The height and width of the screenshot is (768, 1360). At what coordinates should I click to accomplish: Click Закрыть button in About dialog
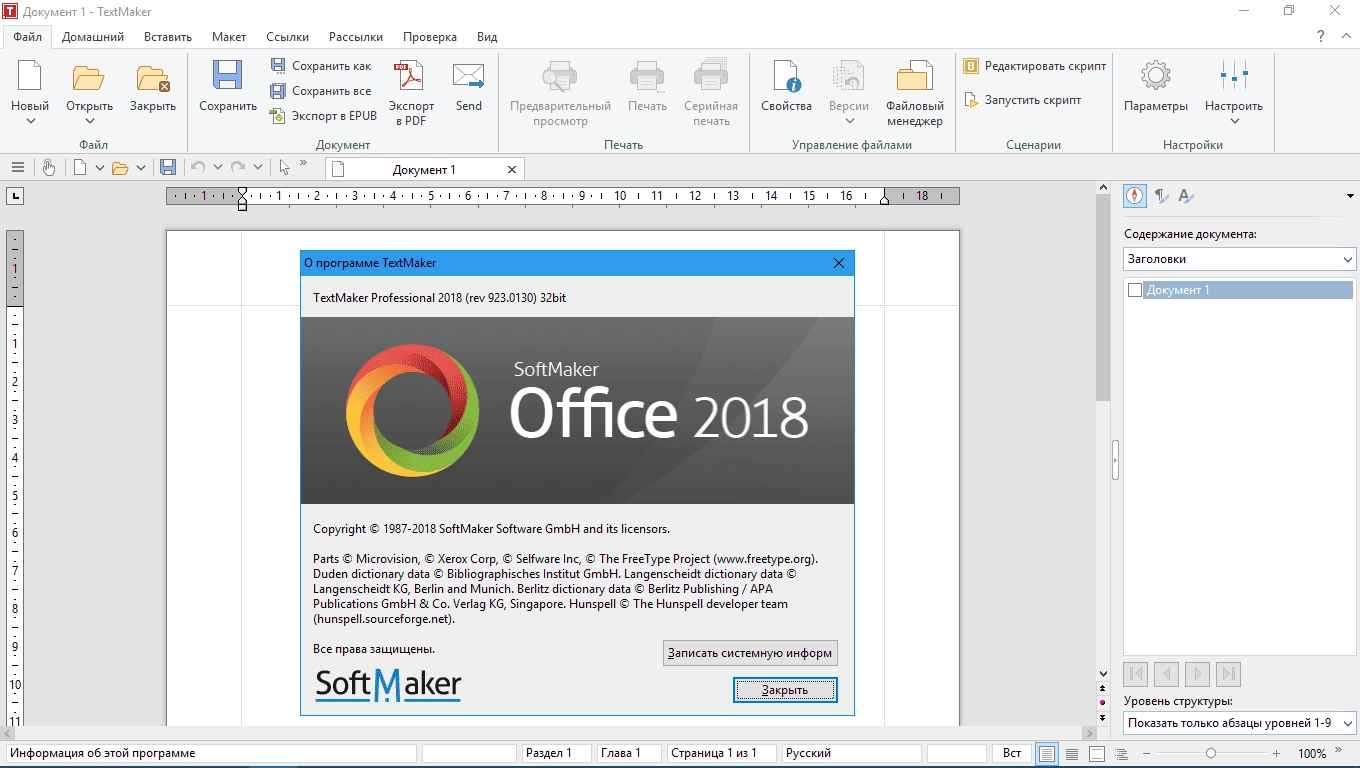pos(785,690)
